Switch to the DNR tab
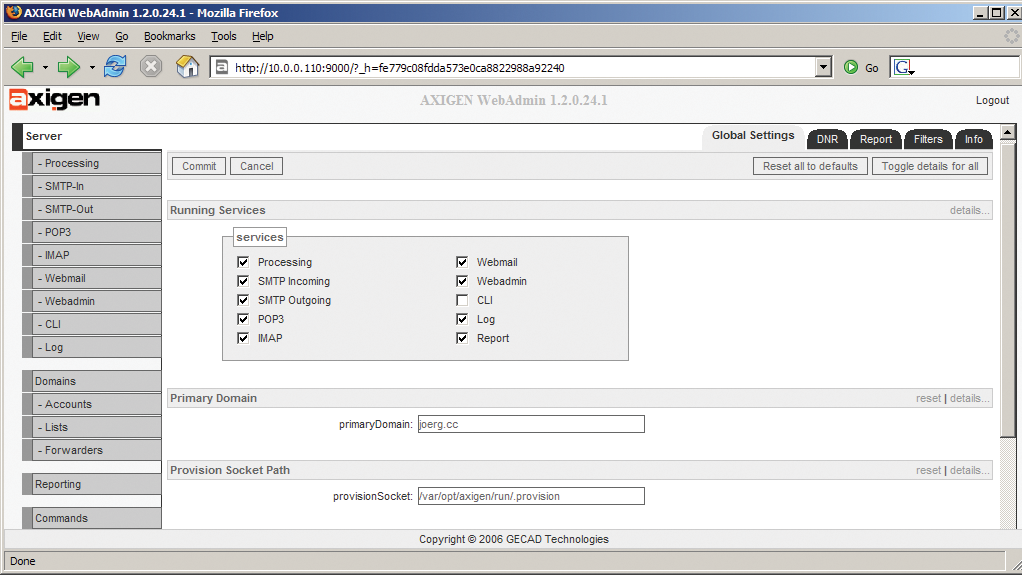 pos(827,139)
